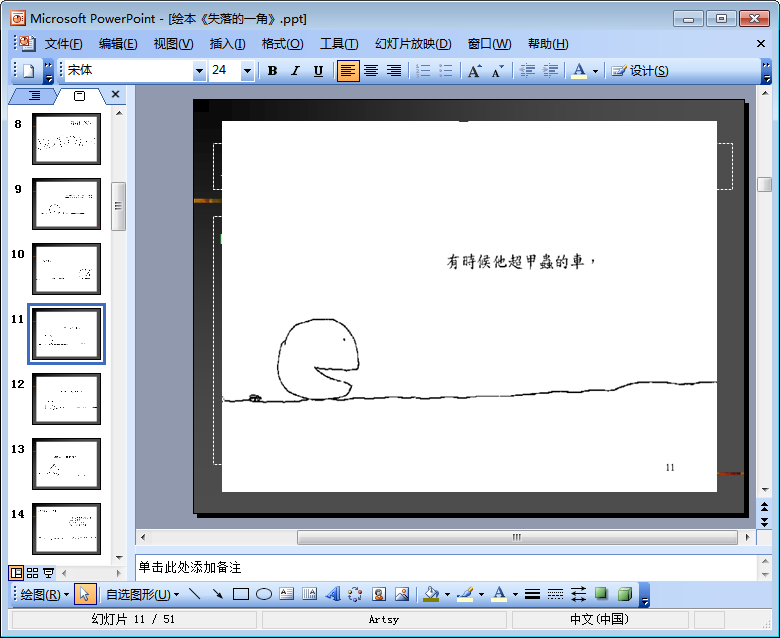Choose the Select Objects arrow tool
The height and width of the screenshot is (638, 780).
85,594
